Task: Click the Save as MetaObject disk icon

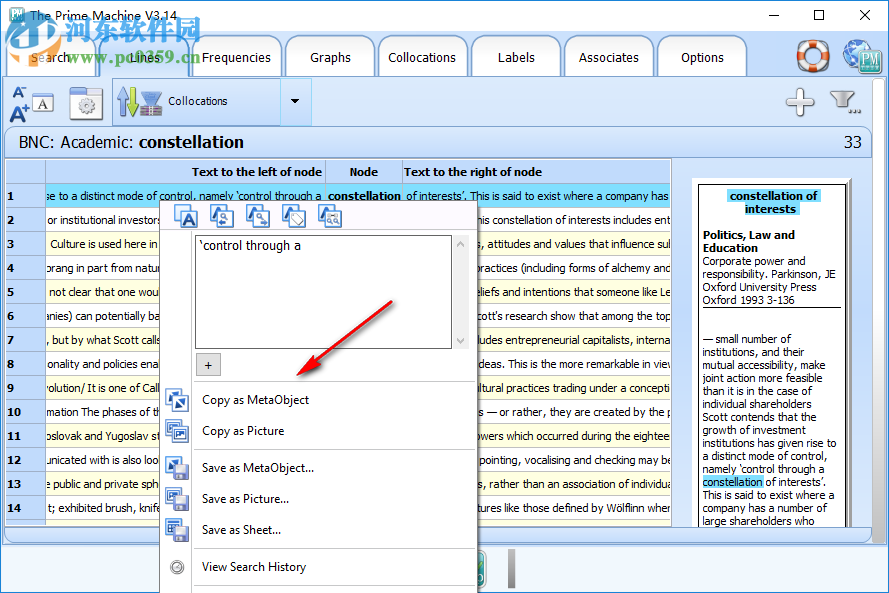Action: pyautogui.click(x=177, y=468)
